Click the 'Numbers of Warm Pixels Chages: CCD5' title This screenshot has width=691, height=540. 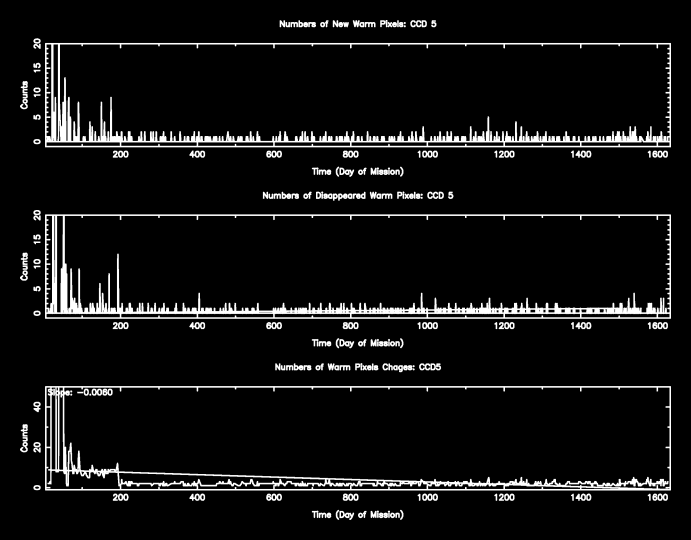tap(357, 368)
